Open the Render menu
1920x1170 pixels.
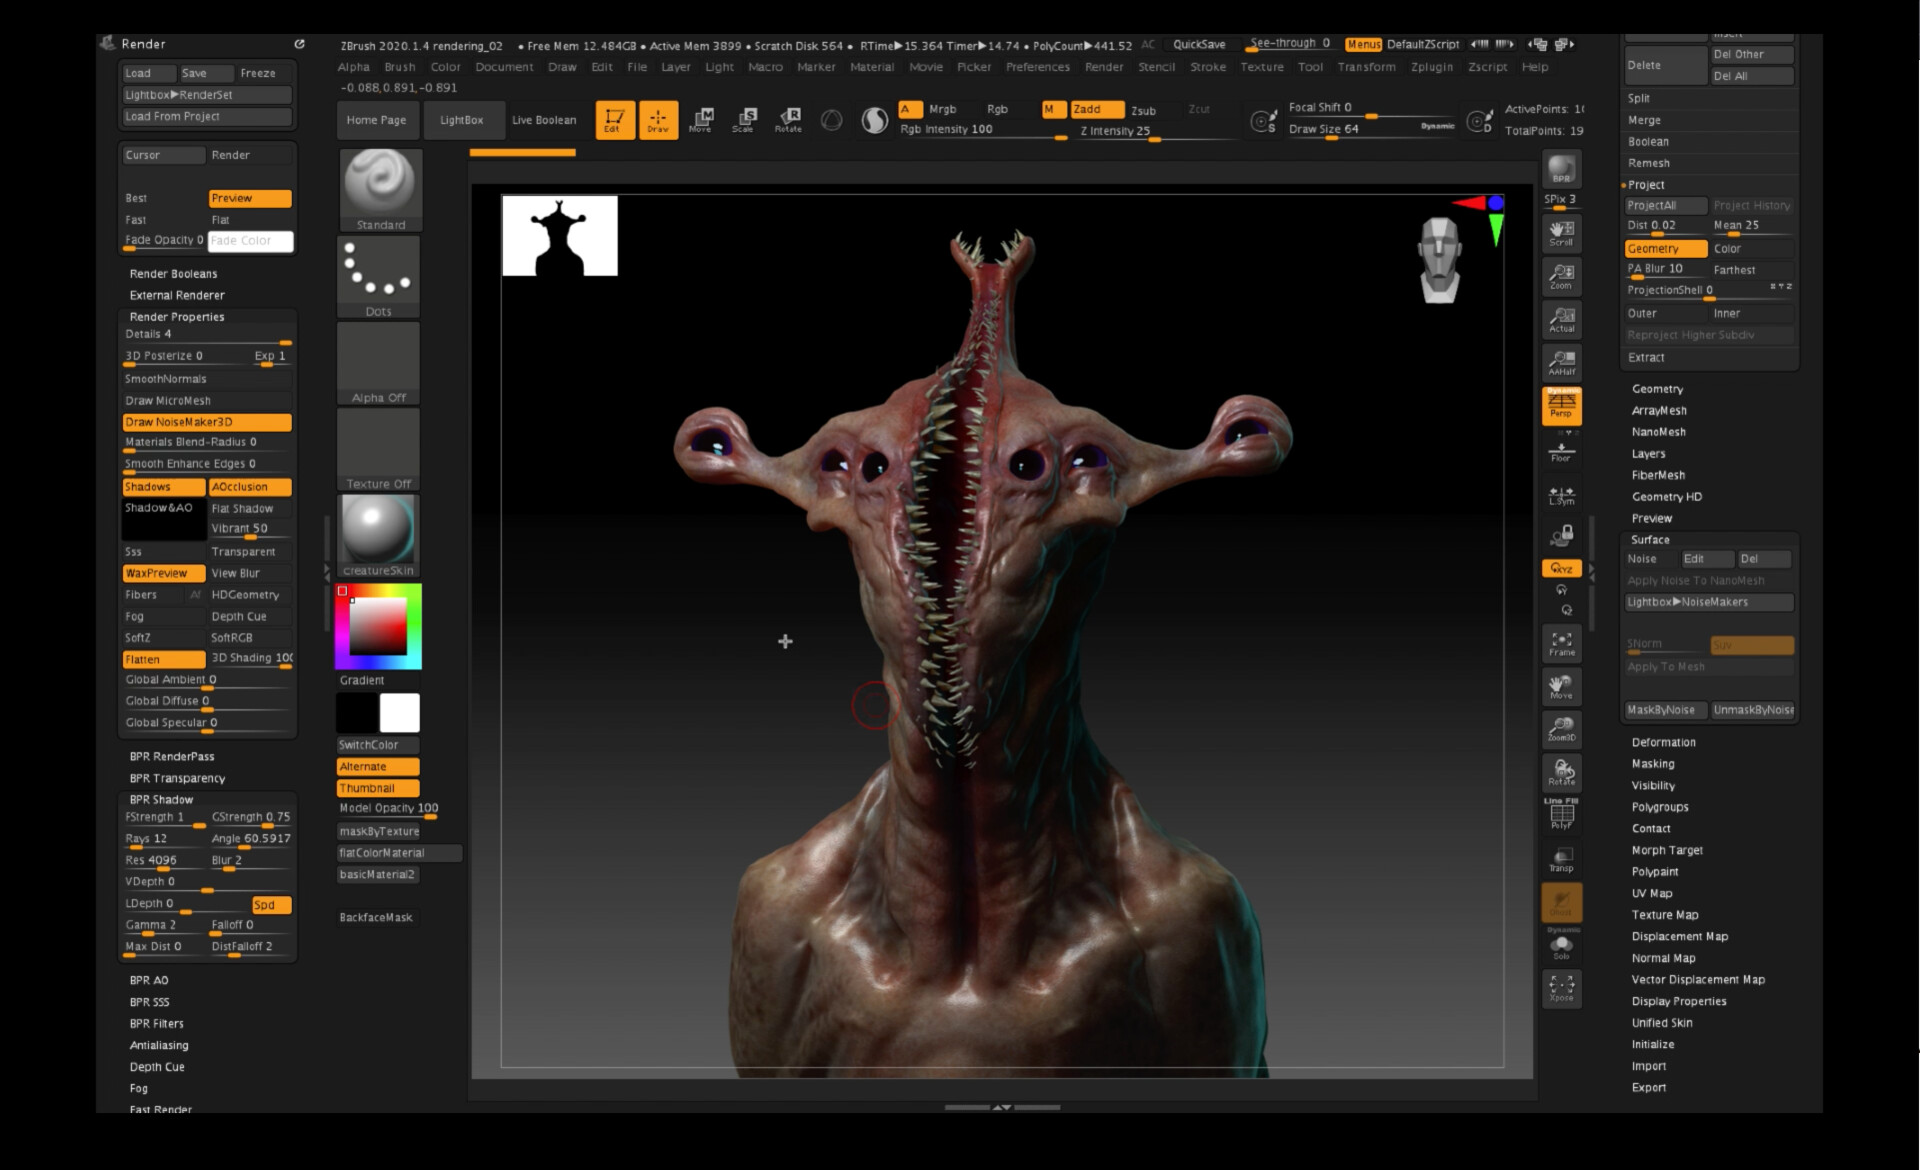click(x=1105, y=67)
